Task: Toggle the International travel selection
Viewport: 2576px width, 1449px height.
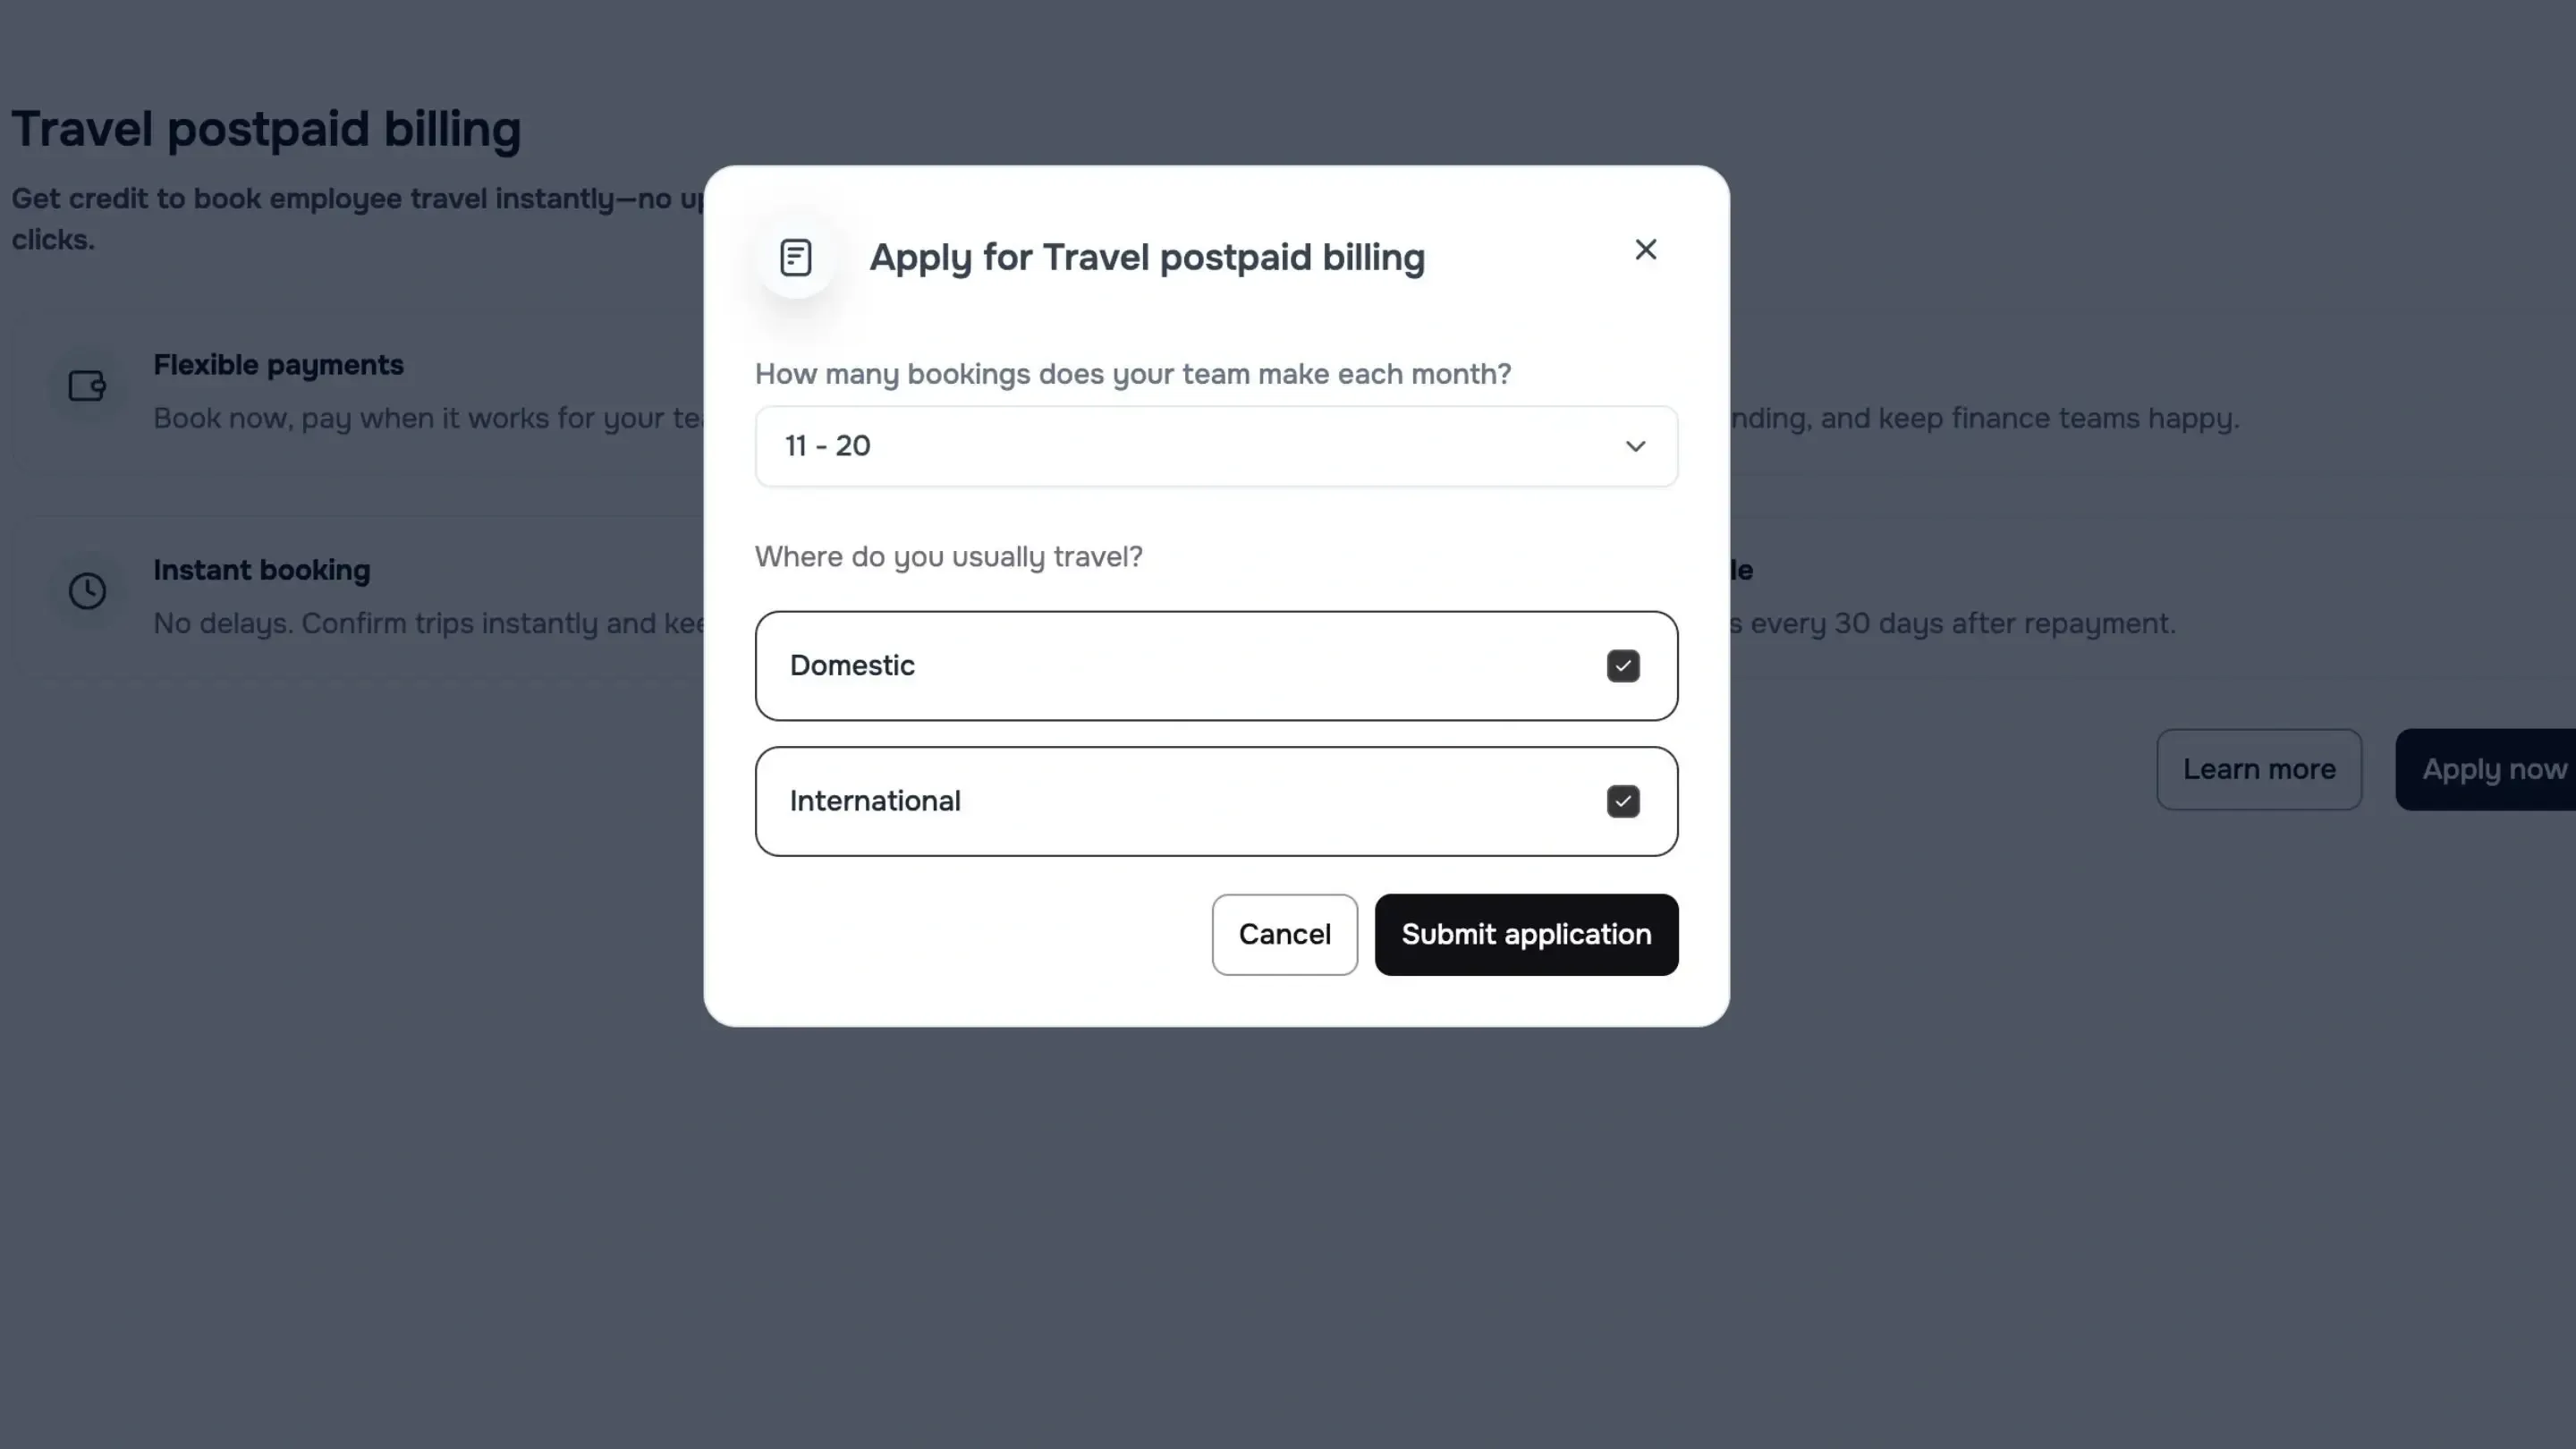Action: point(1215,800)
